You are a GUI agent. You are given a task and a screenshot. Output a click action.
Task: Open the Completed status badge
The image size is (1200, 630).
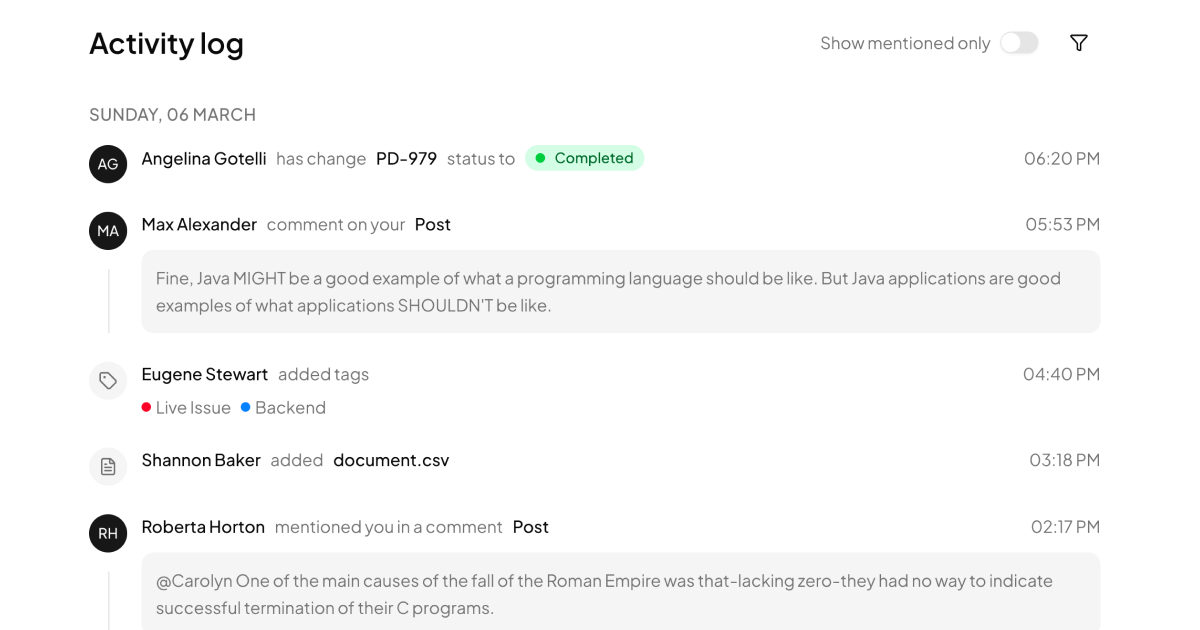tap(584, 158)
